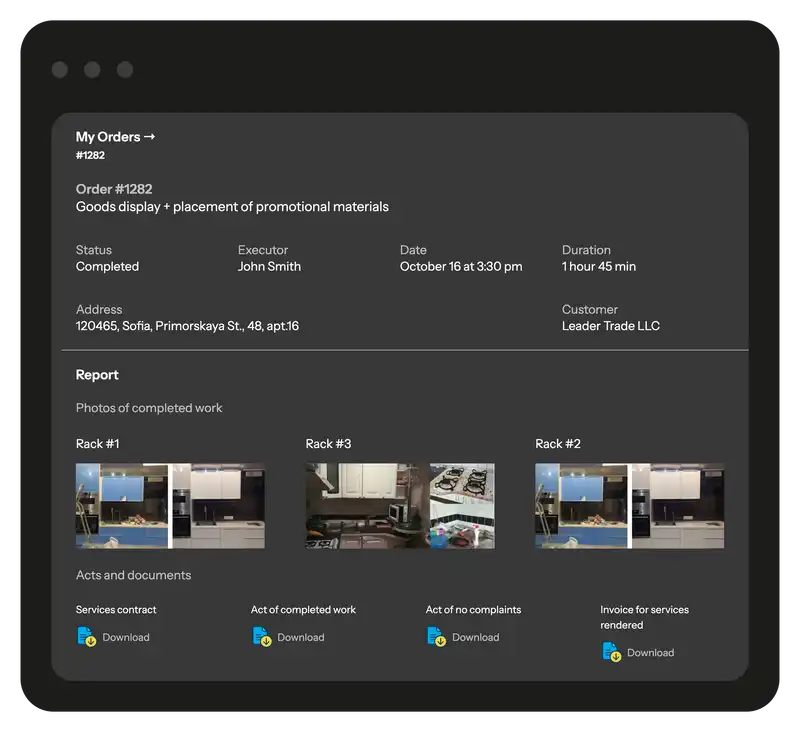
Task: Click the Invoice for services rendered file icon
Action: (x=611, y=653)
